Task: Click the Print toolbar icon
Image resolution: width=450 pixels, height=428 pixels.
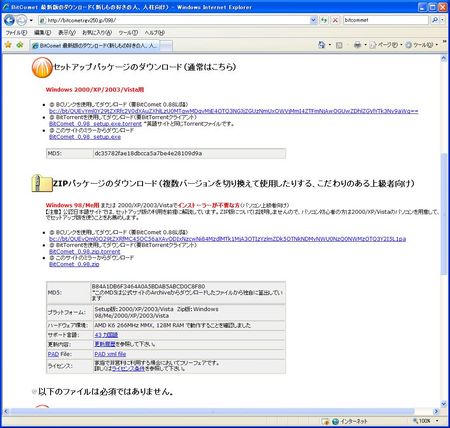Action: [357, 45]
